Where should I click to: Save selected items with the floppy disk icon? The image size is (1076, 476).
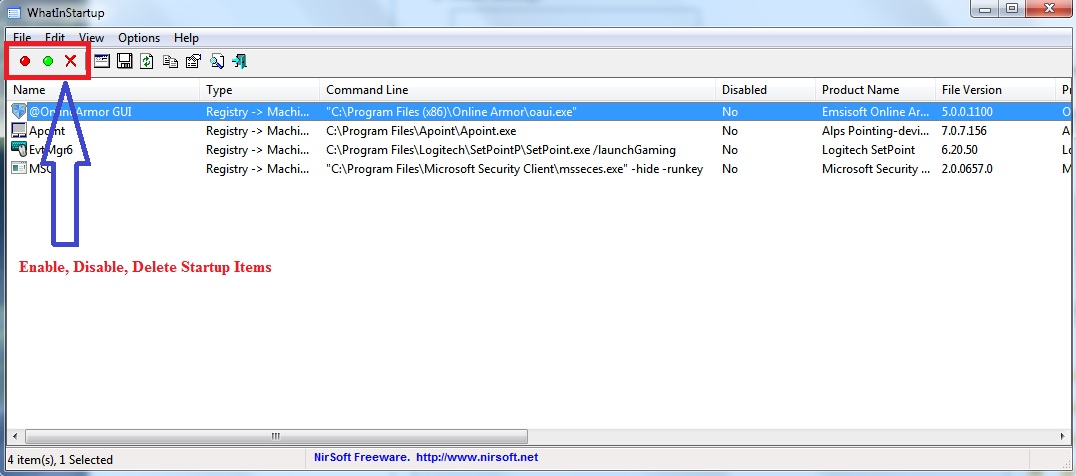(125, 61)
